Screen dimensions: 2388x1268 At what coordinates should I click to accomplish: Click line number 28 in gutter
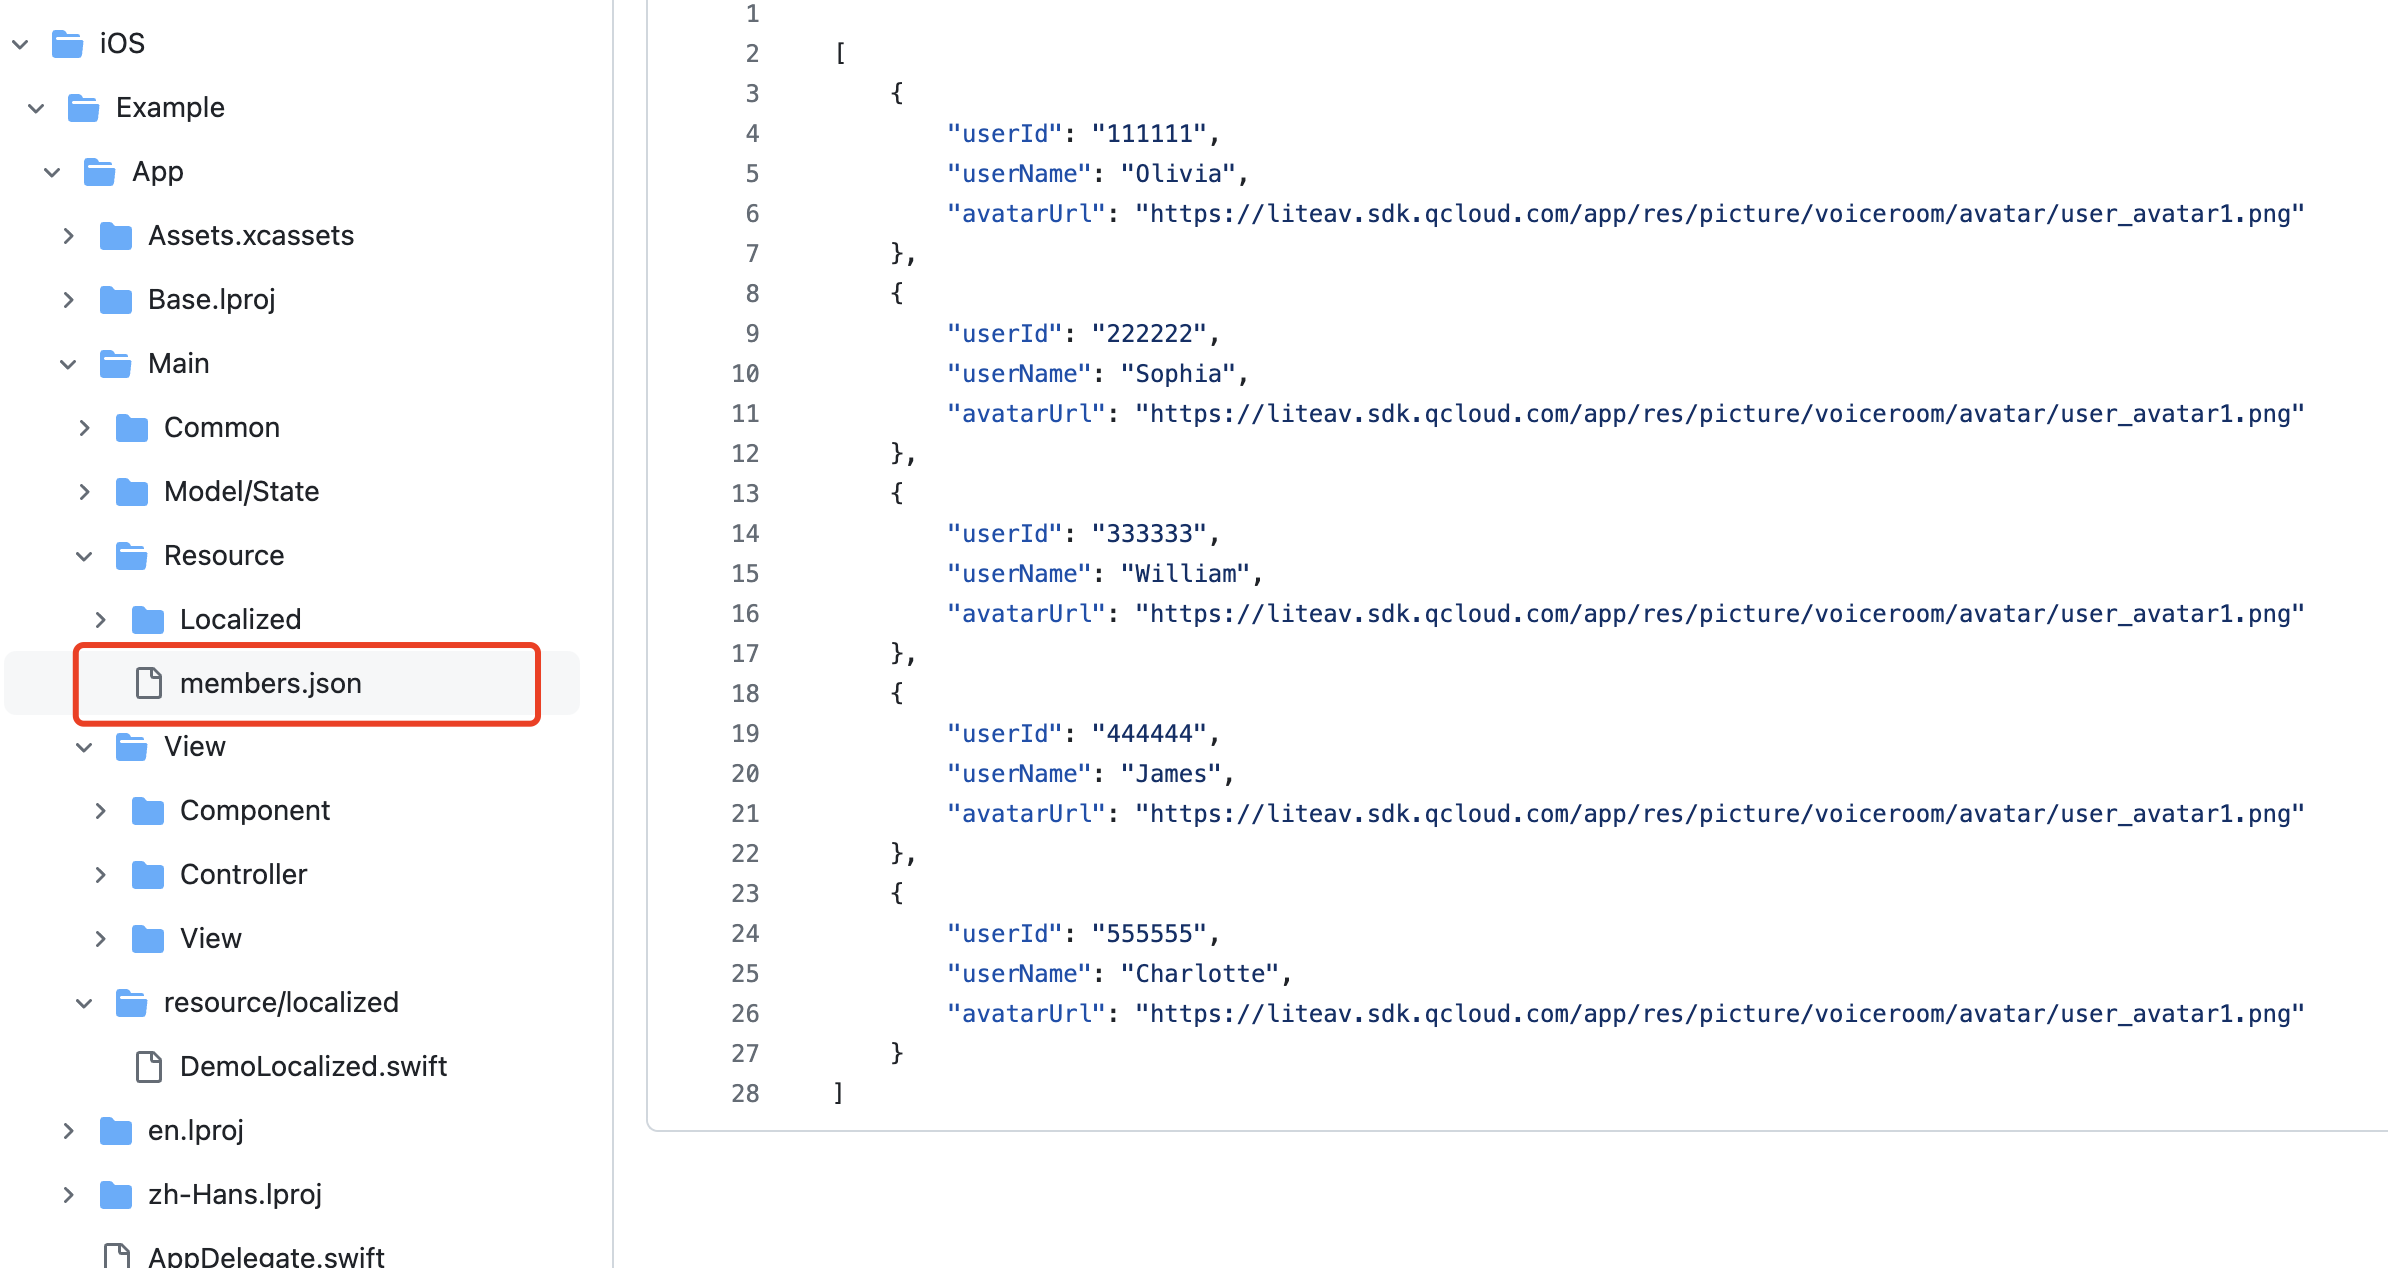[x=745, y=1094]
